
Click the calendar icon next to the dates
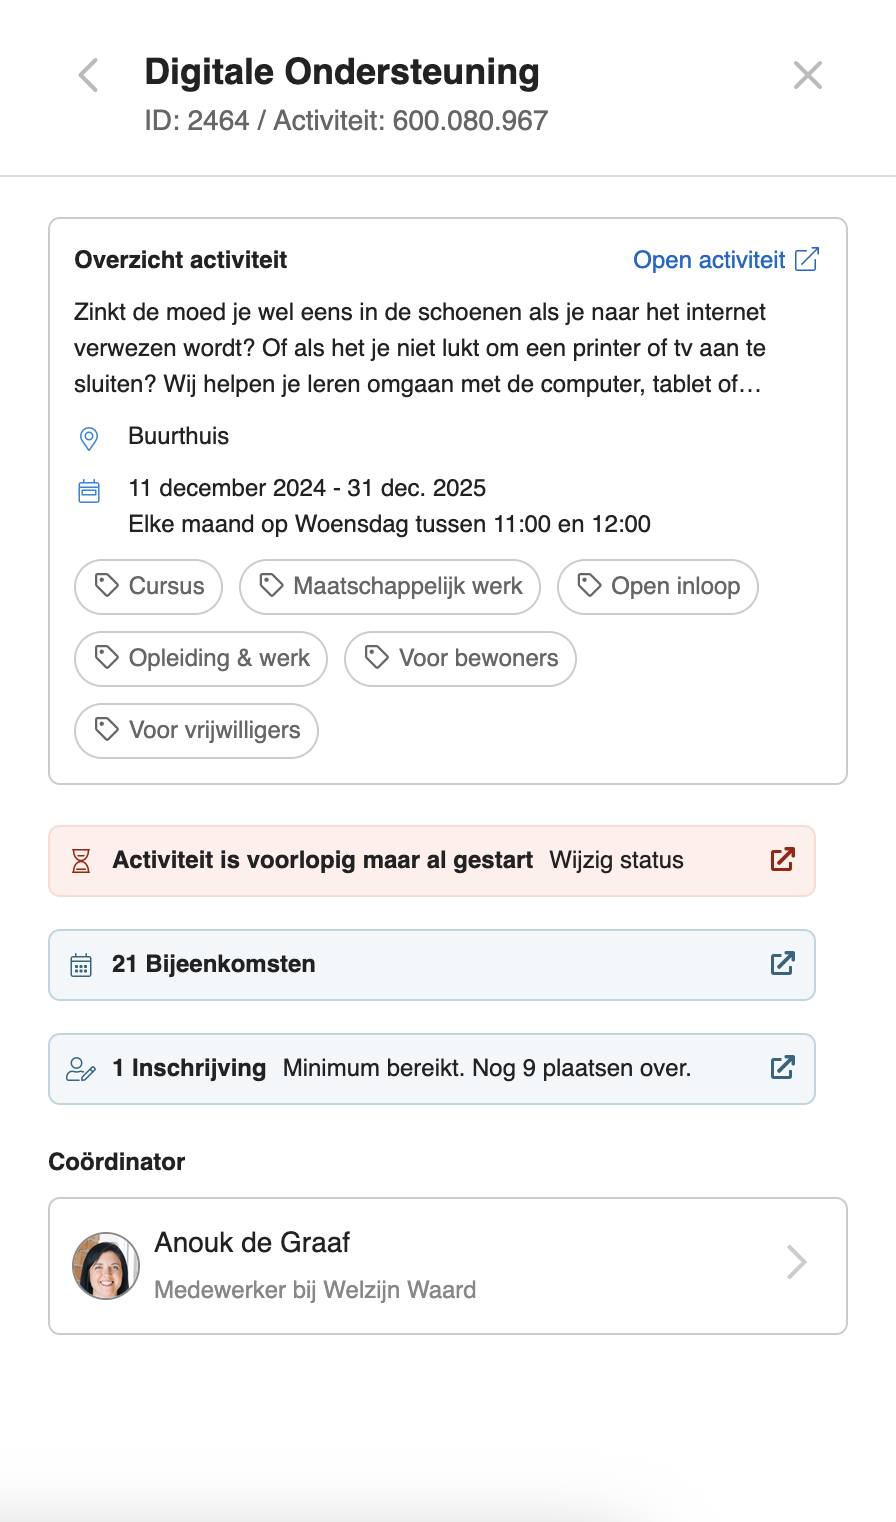tap(89, 490)
